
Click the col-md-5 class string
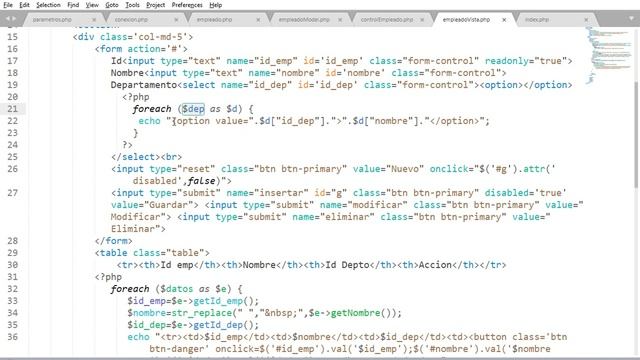tap(160, 37)
